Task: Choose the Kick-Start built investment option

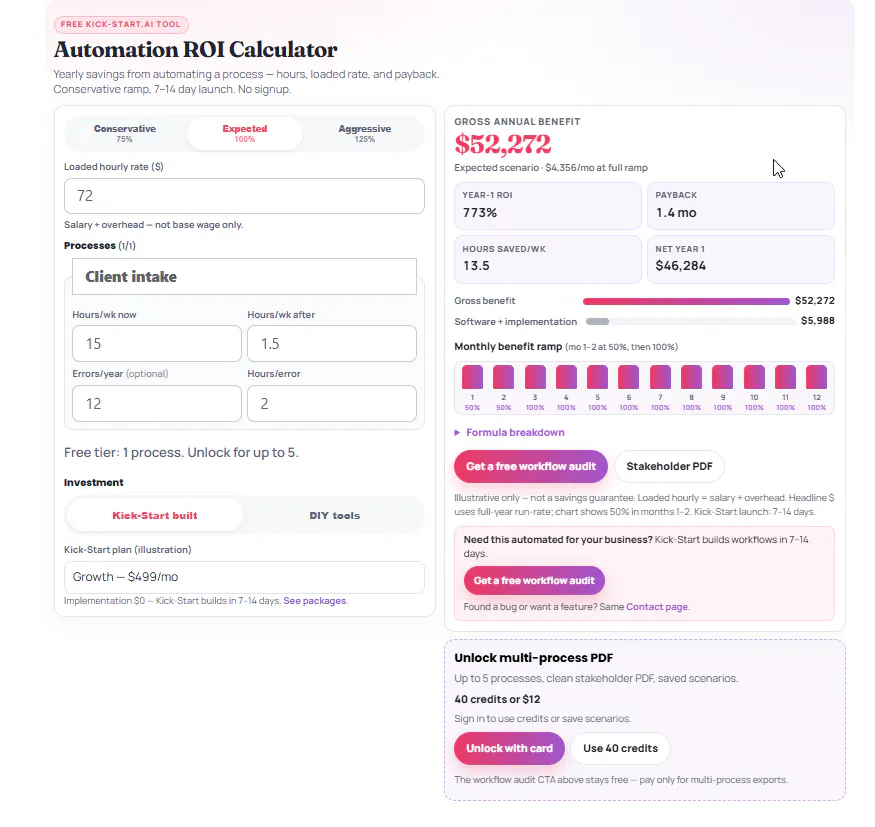Action: (155, 515)
